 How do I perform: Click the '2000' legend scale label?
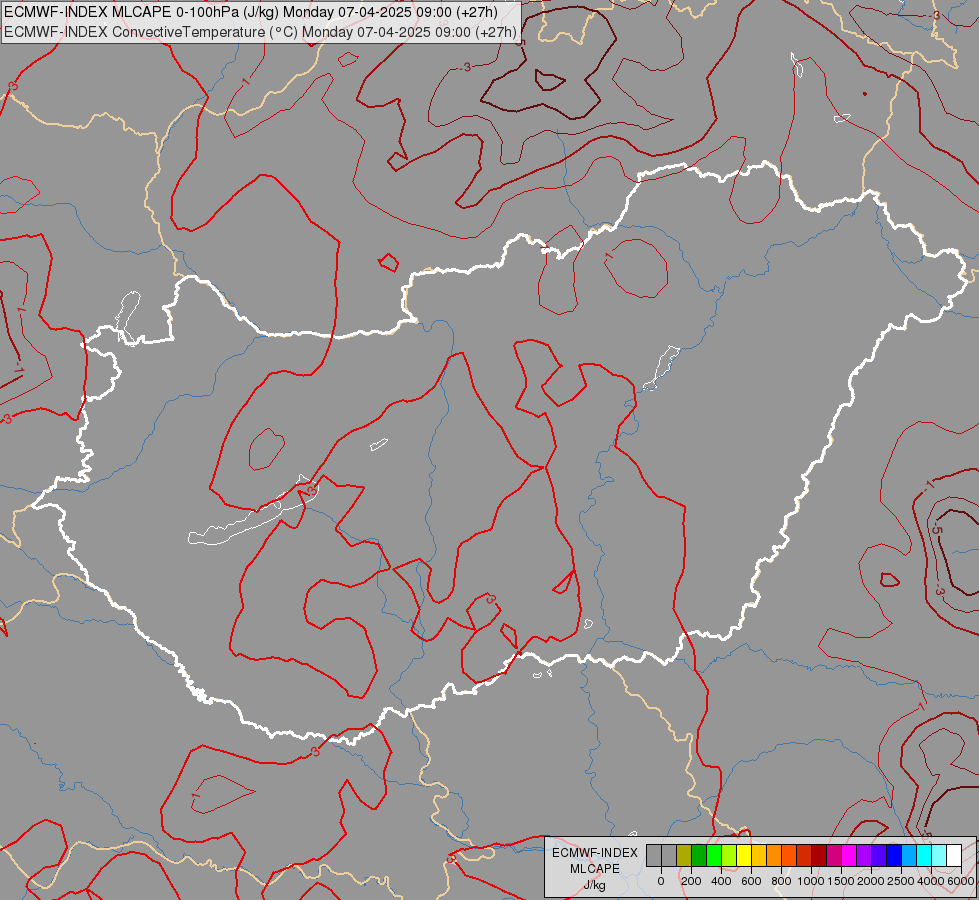(871, 881)
